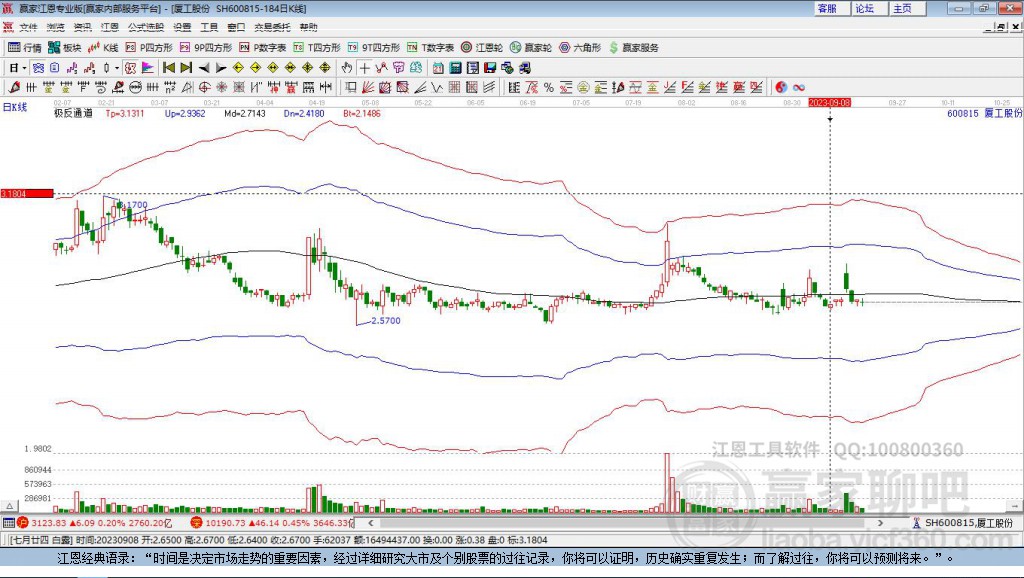
Task: Click the 600815 厦工股份 stock label
Action: 984,113
